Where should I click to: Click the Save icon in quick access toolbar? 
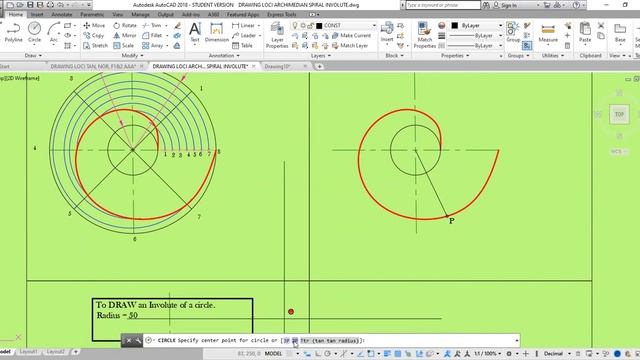[30, 5]
